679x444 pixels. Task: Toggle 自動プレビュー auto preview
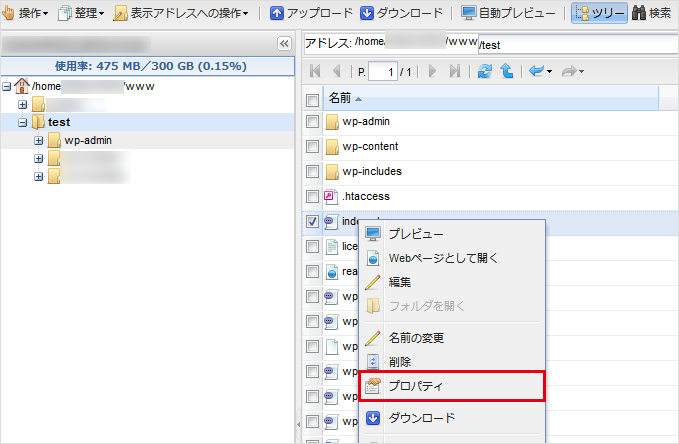coord(508,14)
